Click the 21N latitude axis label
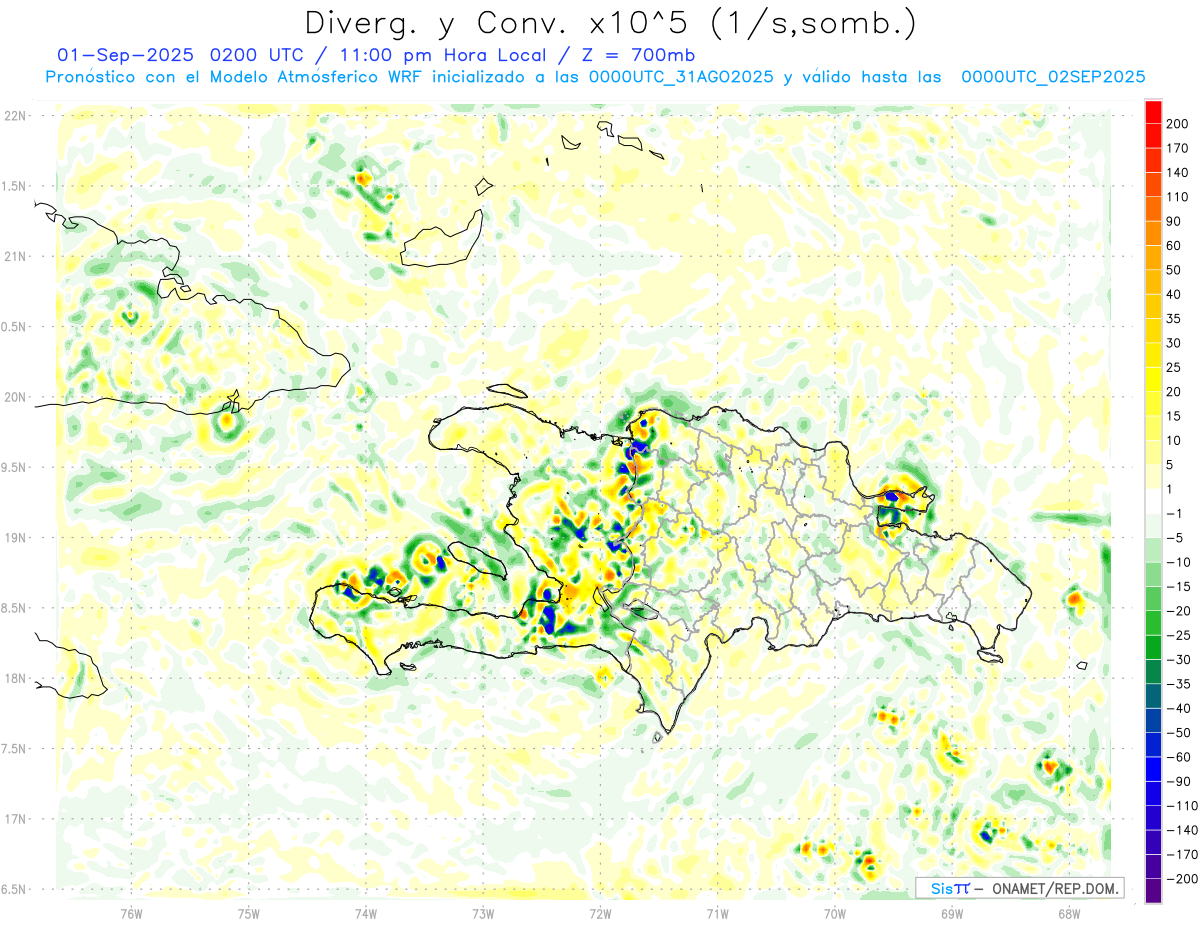Screen dimensions: 1200x927 coord(15,256)
